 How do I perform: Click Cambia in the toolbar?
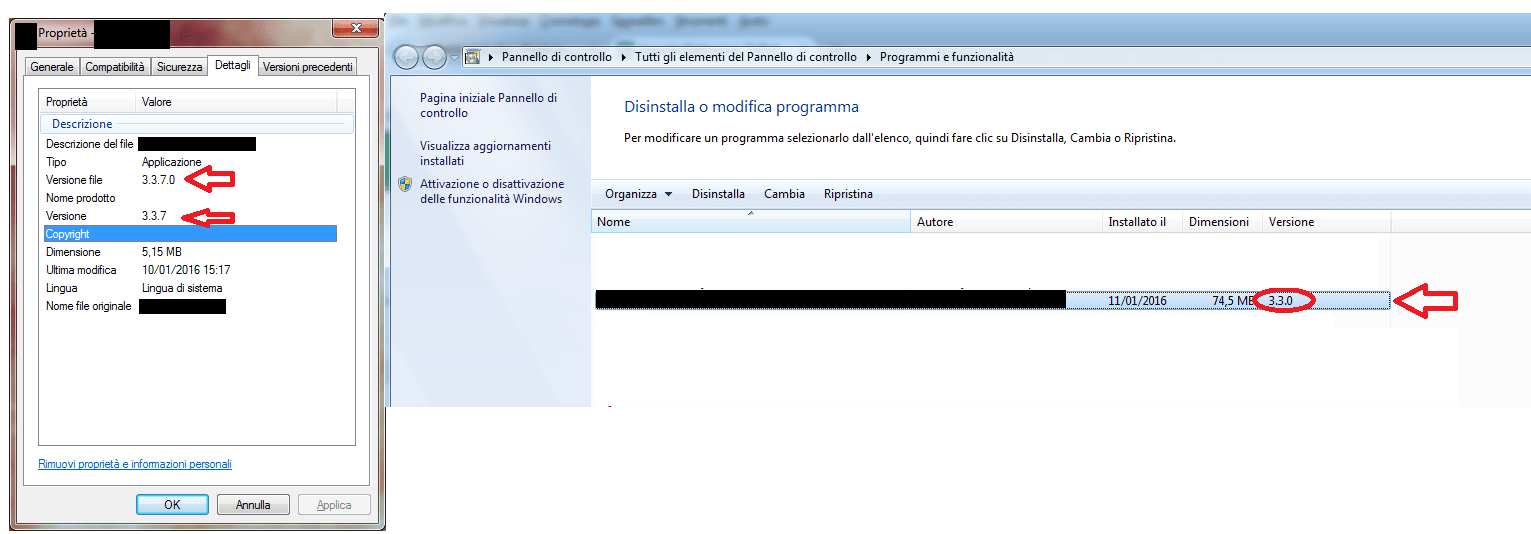[784, 194]
